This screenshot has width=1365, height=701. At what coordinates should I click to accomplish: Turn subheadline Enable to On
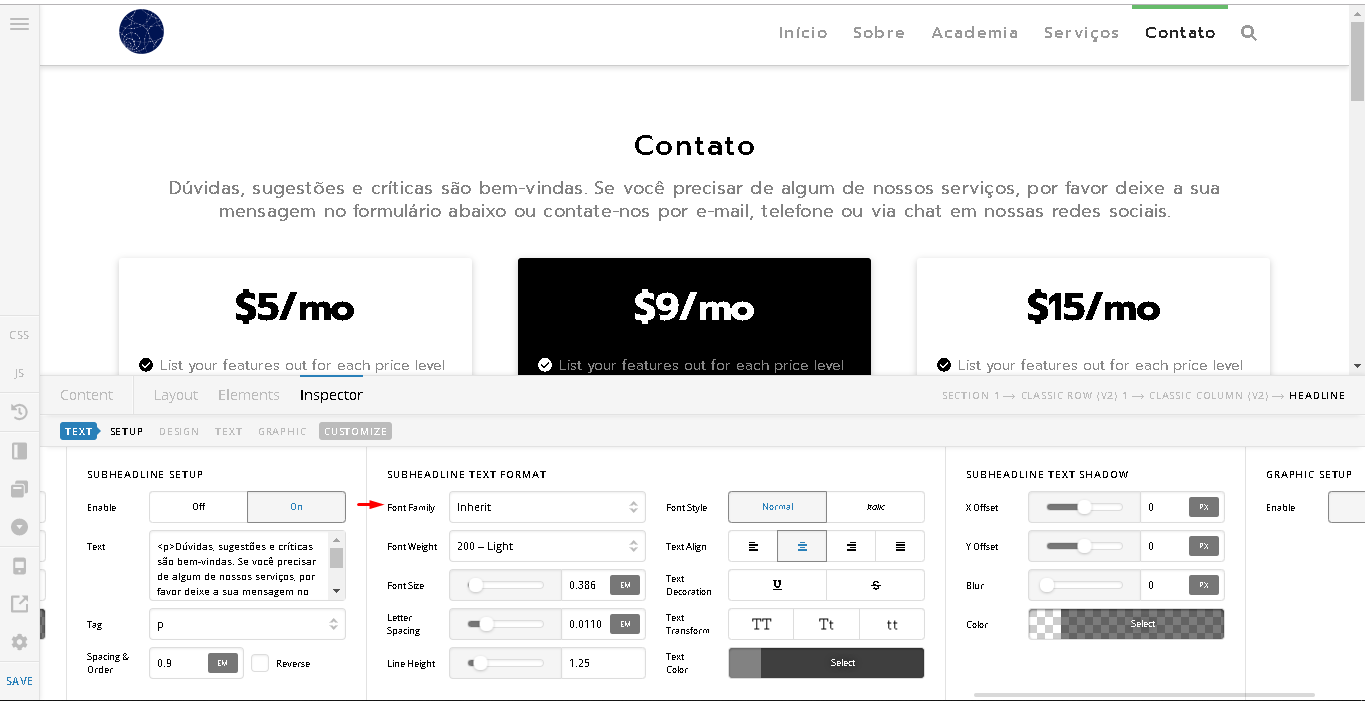pos(296,507)
